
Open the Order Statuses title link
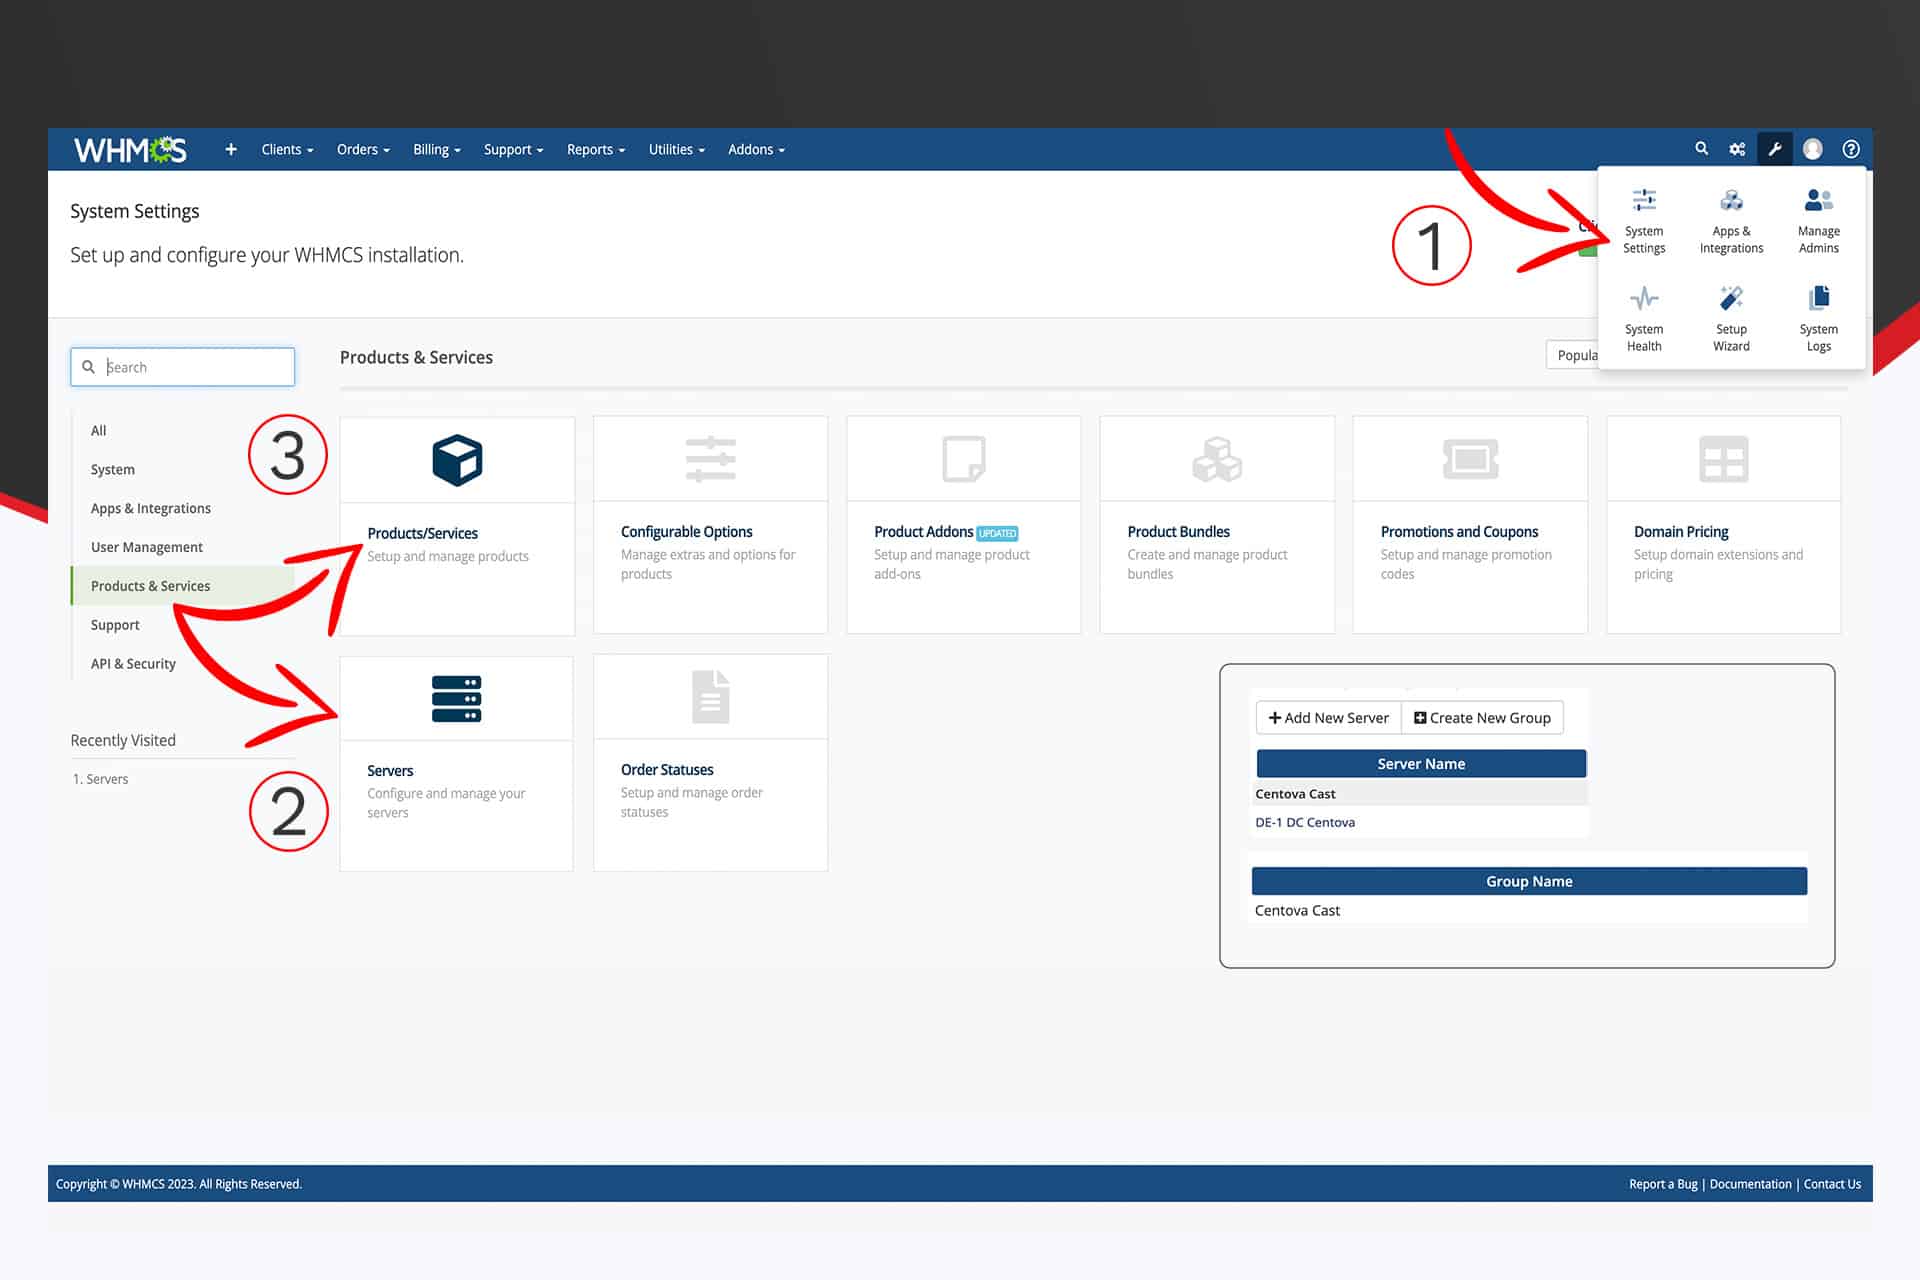pyautogui.click(x=667, y=770)
